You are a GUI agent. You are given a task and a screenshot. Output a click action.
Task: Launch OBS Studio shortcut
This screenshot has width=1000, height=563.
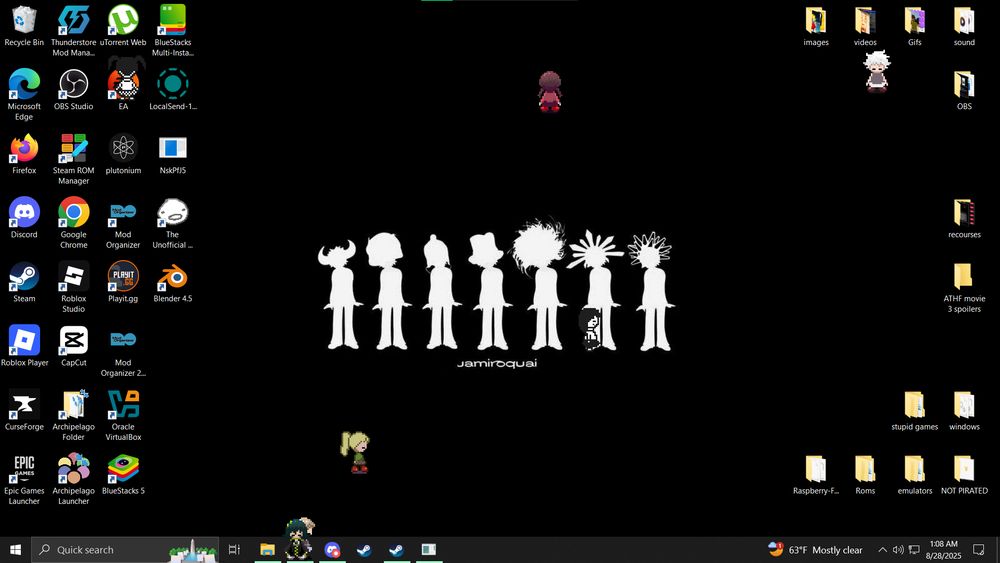[73, 90]
